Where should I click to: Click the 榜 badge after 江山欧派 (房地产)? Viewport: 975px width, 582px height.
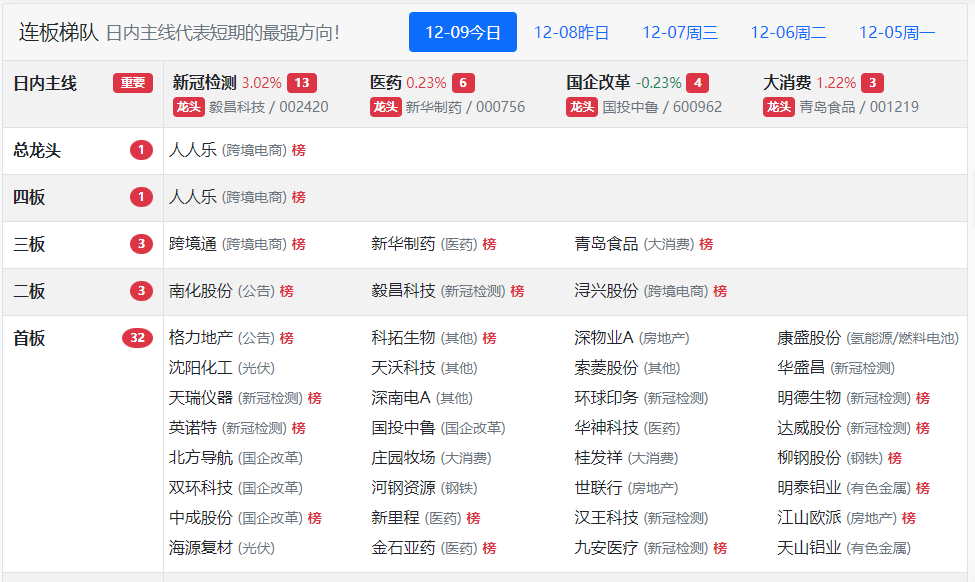909,518
